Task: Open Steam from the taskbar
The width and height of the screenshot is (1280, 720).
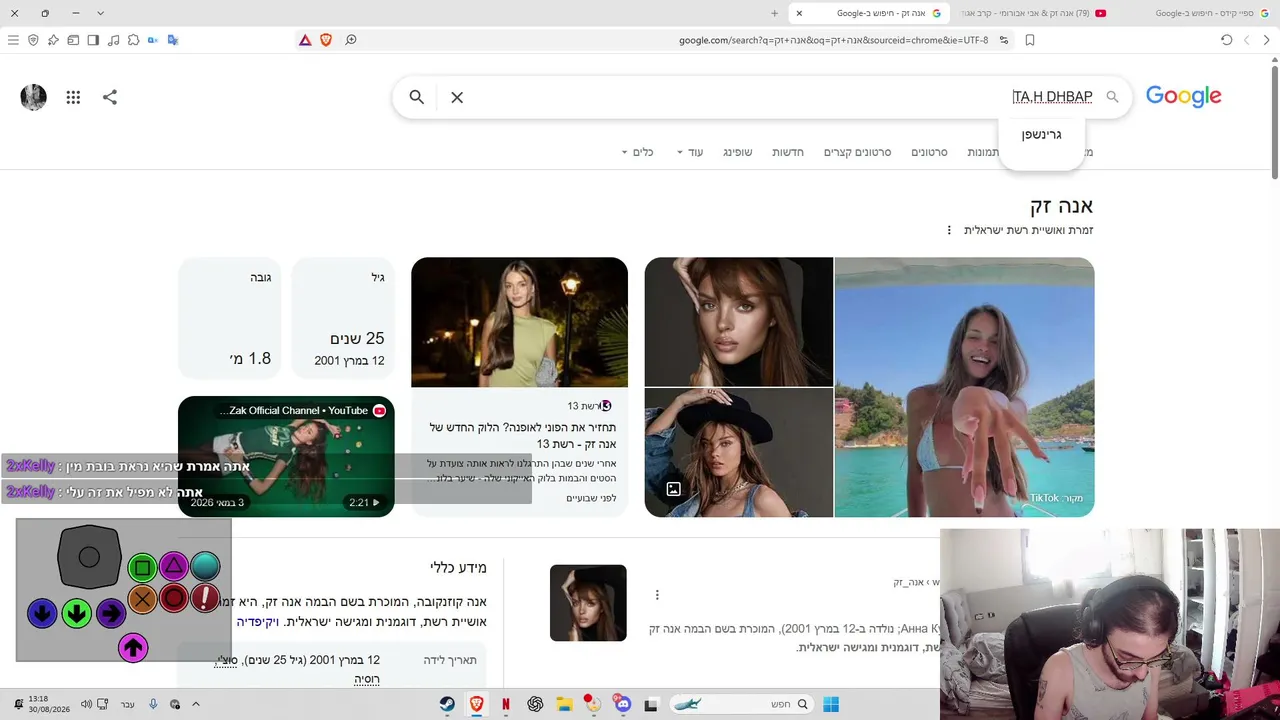Action: (x=447, y=704)
